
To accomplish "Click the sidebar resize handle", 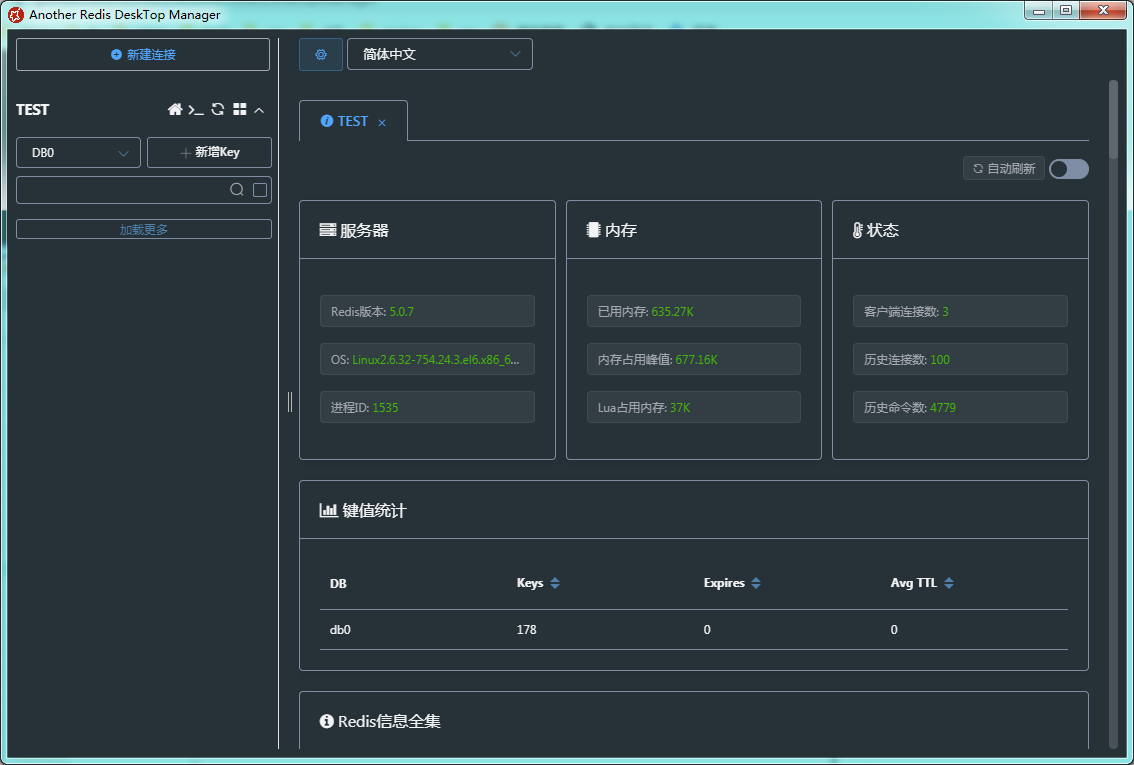I will [290, 402].
